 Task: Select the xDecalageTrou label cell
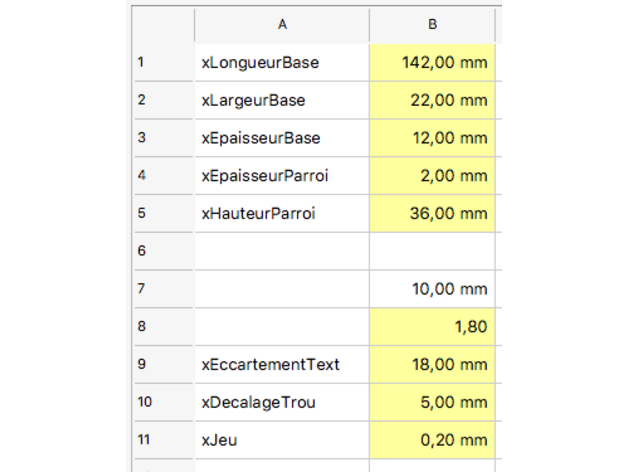pyautogui.click(x=282, y=402)
